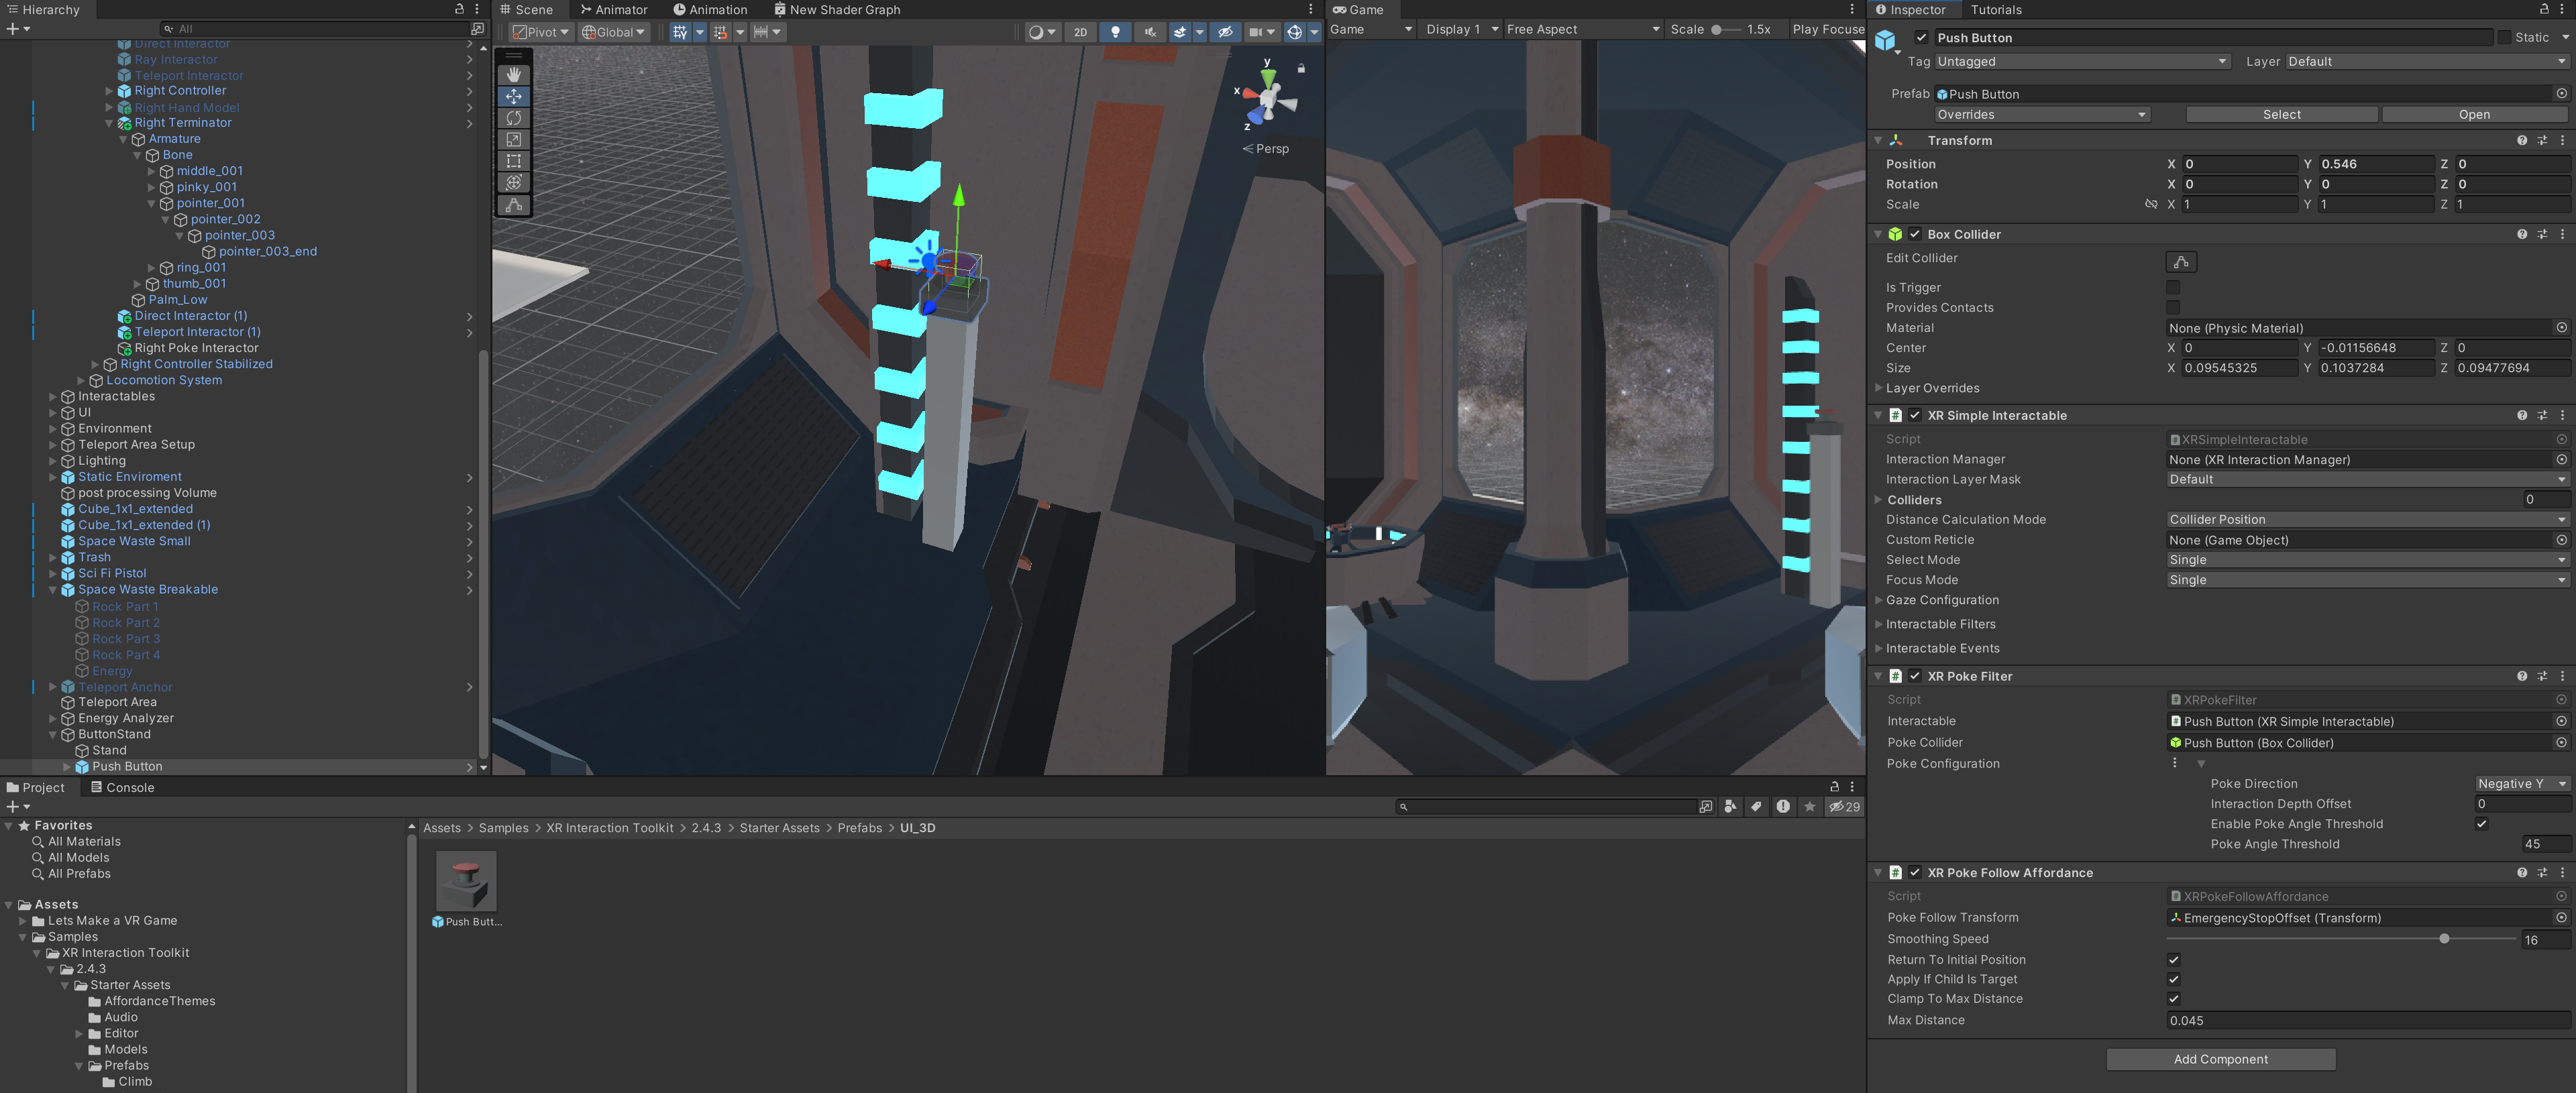Screen dimensions: 2576x1093
Task: Click the prefab Open button
Action: pos(2473,115)
